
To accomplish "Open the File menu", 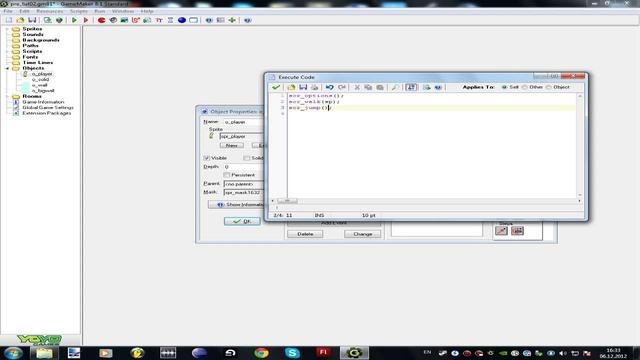I will click(8, 11).
